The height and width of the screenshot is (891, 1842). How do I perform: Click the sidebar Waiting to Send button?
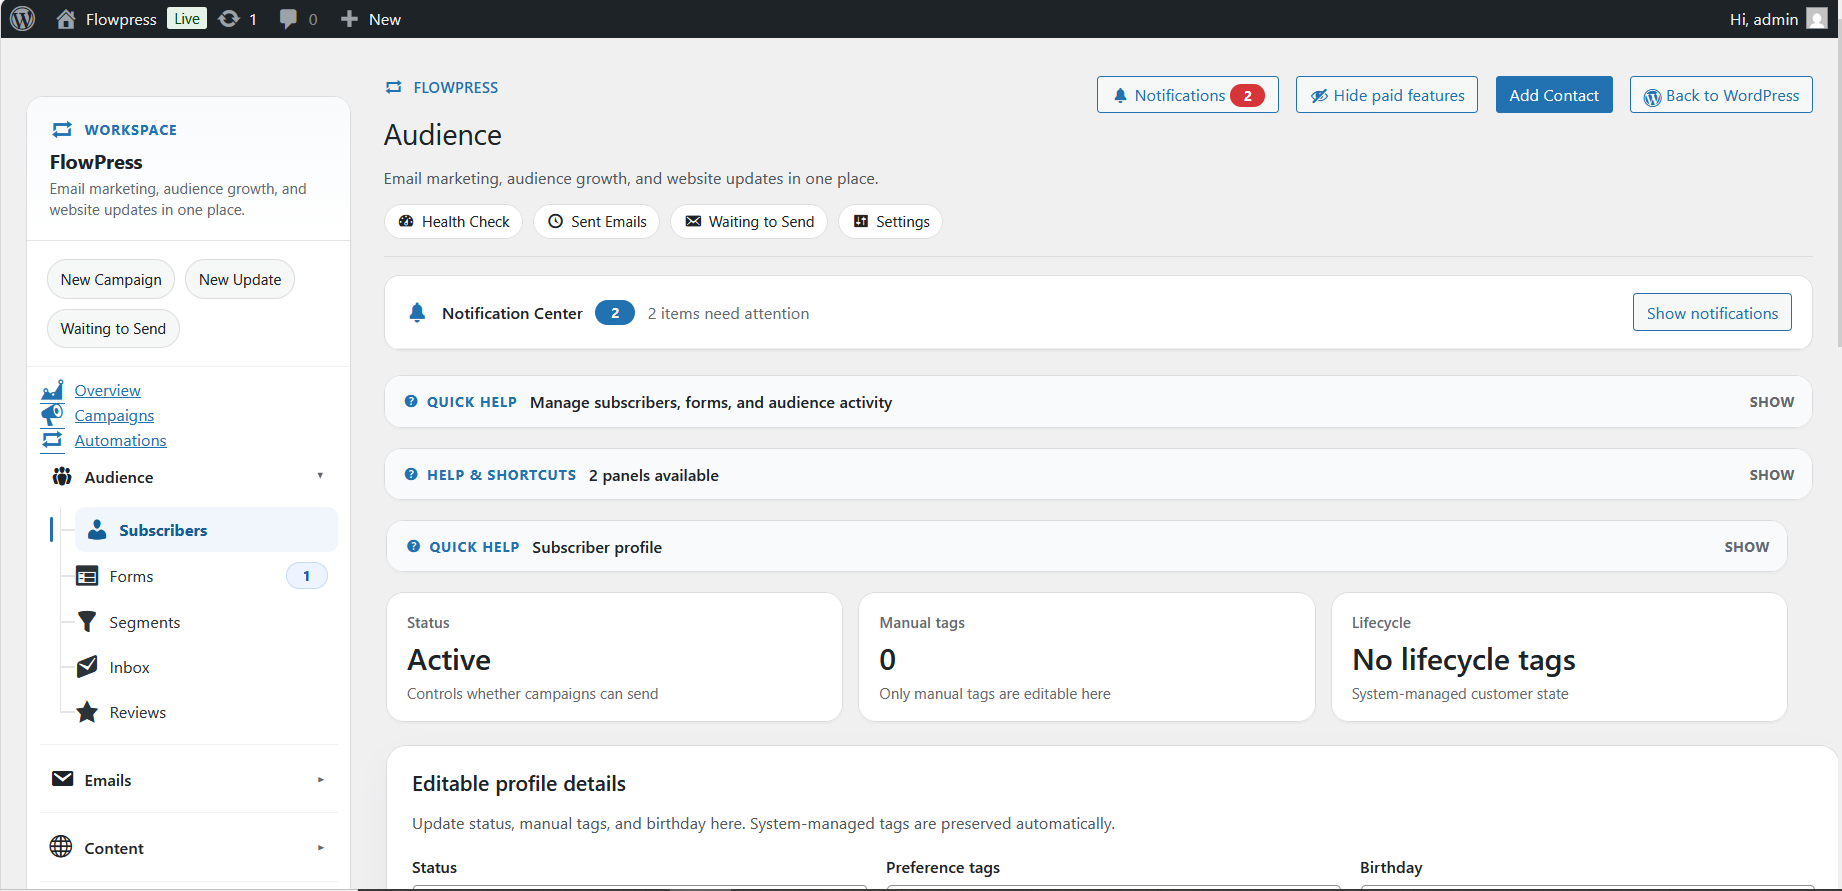coord(113,328)
